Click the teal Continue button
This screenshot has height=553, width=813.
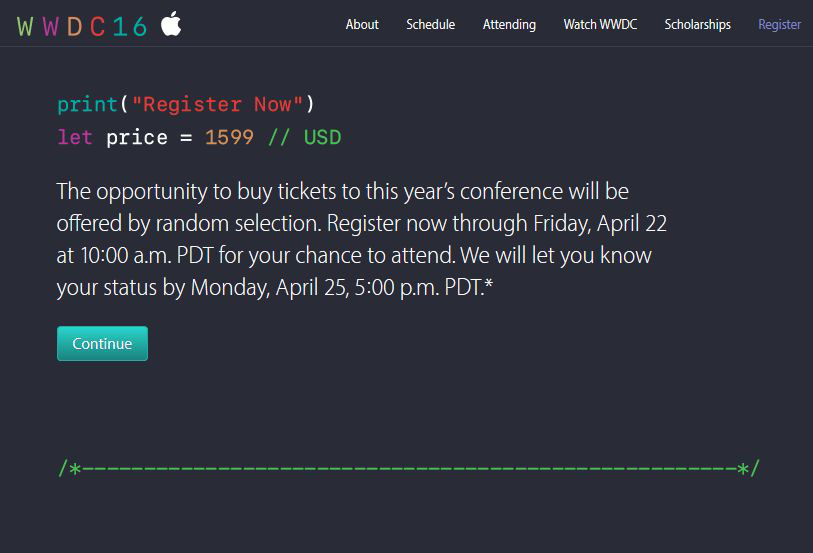click(x=102, y=343)
